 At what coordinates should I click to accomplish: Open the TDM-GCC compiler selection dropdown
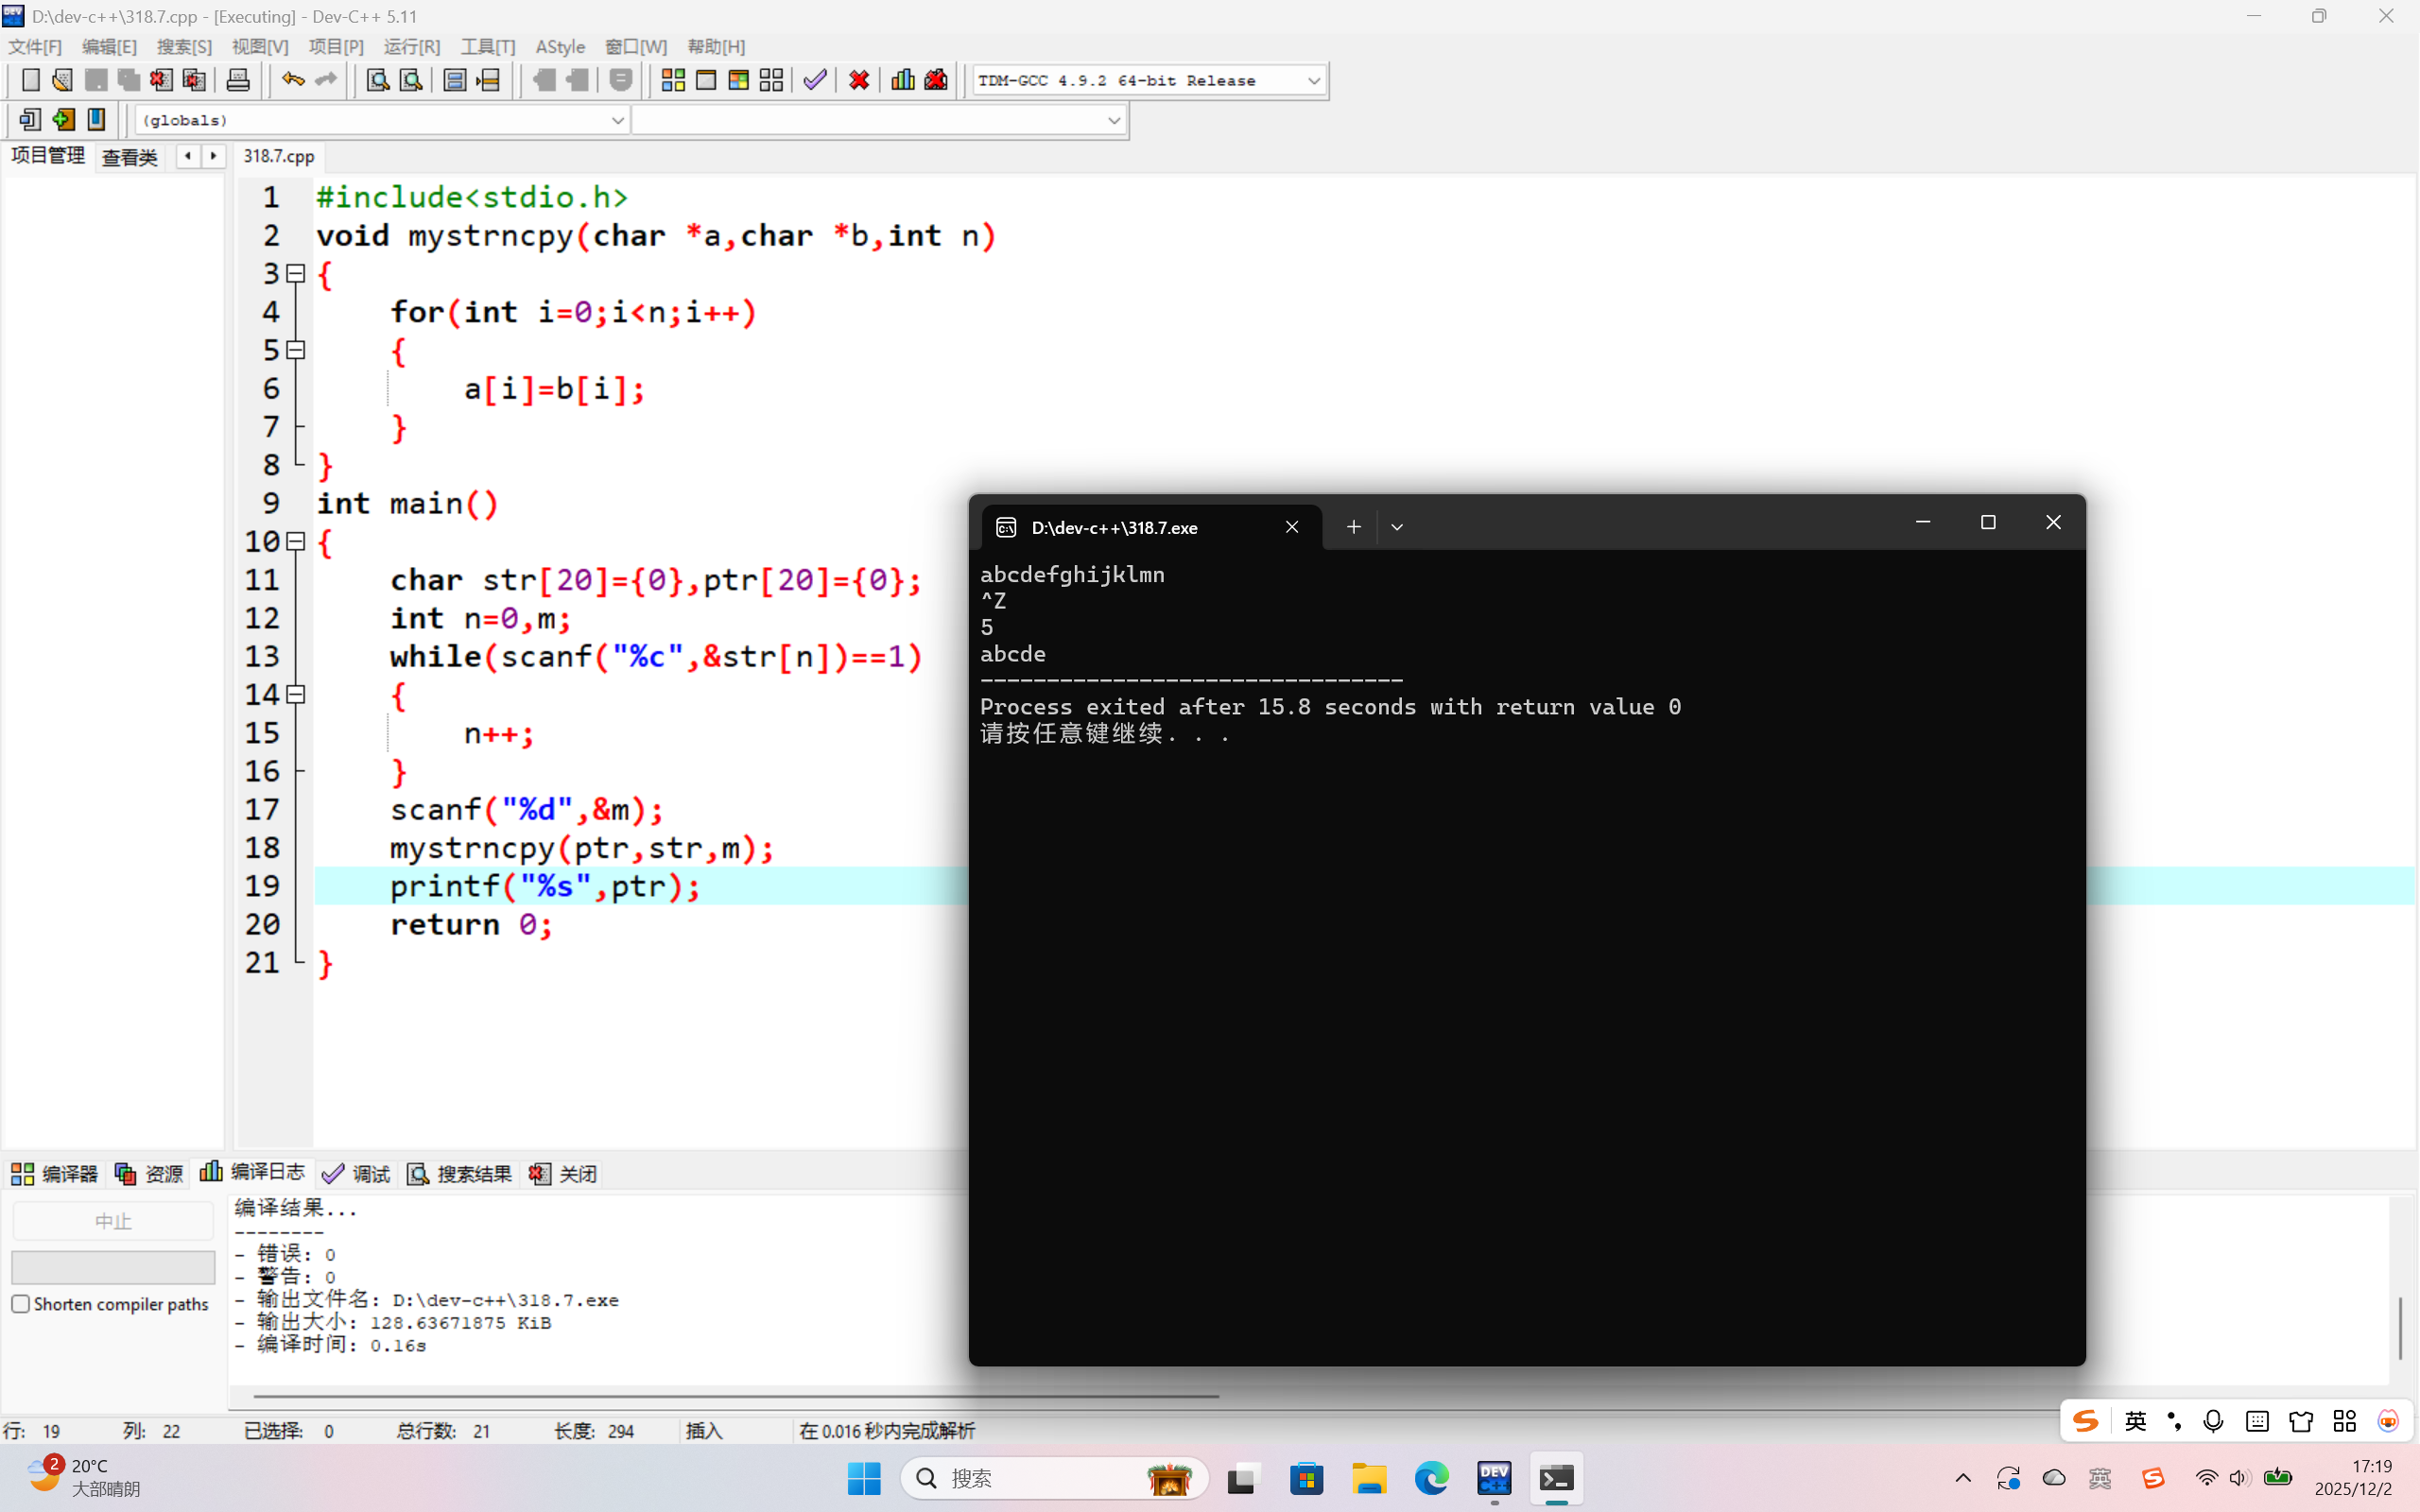click(x=1313, y=80)
